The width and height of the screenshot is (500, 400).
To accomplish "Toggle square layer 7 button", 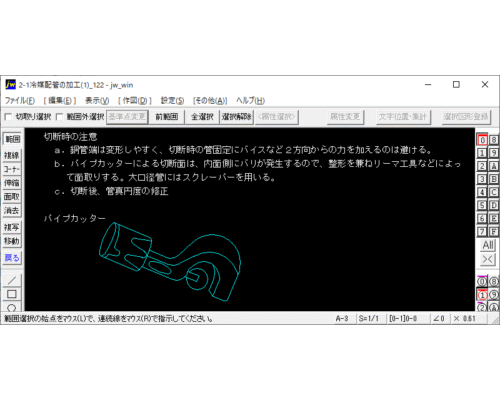I will pos(482,231).
